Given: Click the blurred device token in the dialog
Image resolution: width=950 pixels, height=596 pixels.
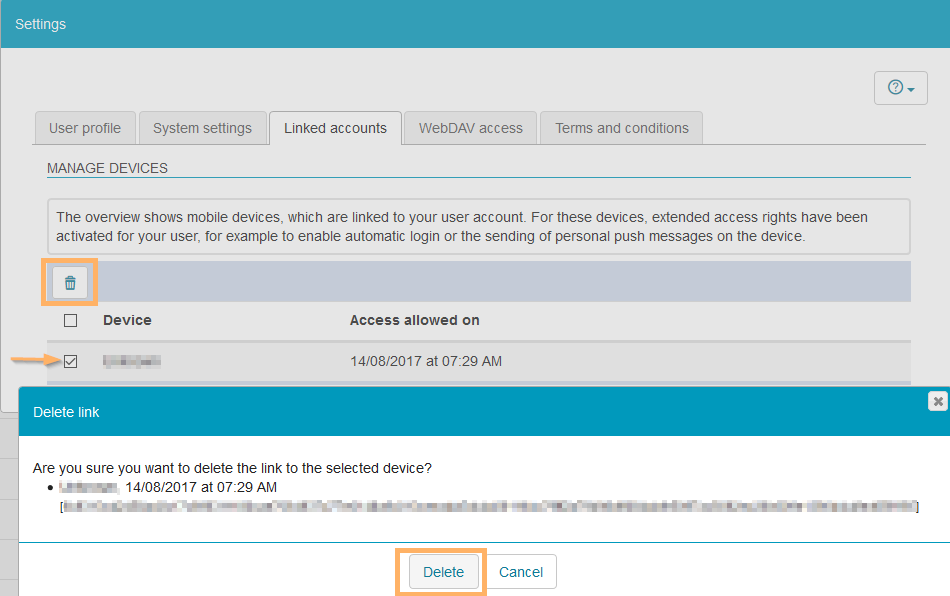Looking at the screenshot, I should (x=488, y=507).
